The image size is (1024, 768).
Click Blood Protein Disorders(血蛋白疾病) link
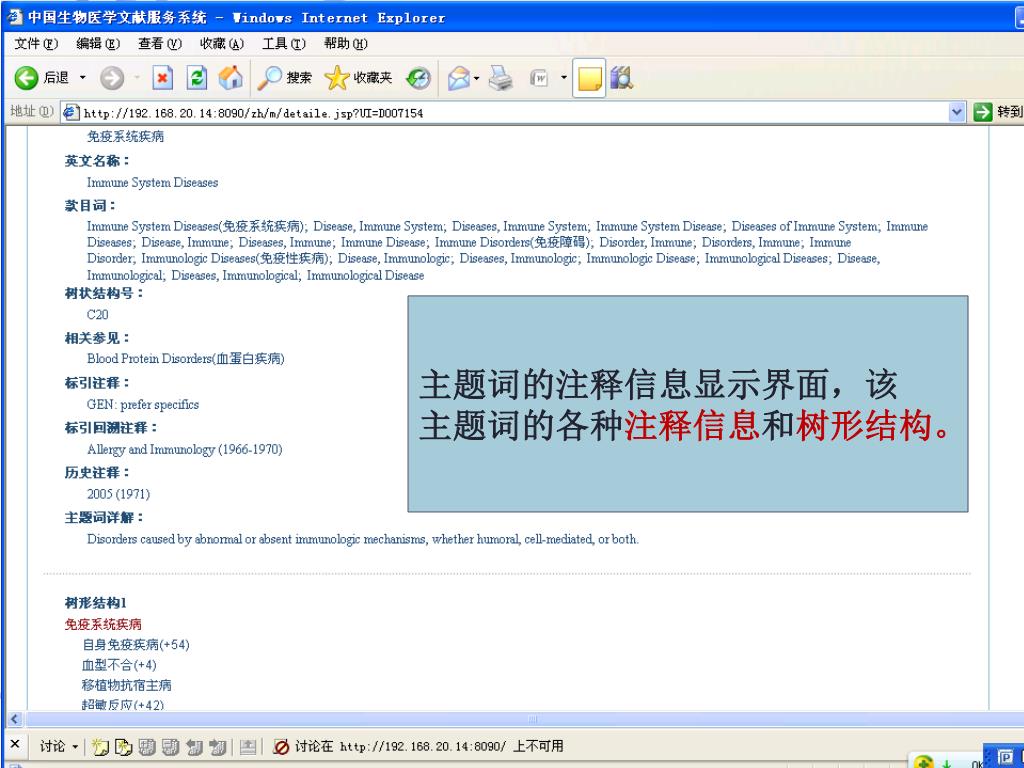coord(186,359)
